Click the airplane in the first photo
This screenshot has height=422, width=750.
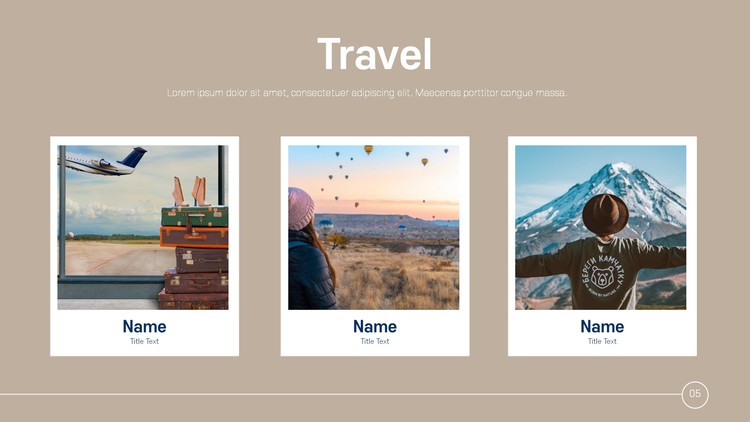(x=103, y=162)
